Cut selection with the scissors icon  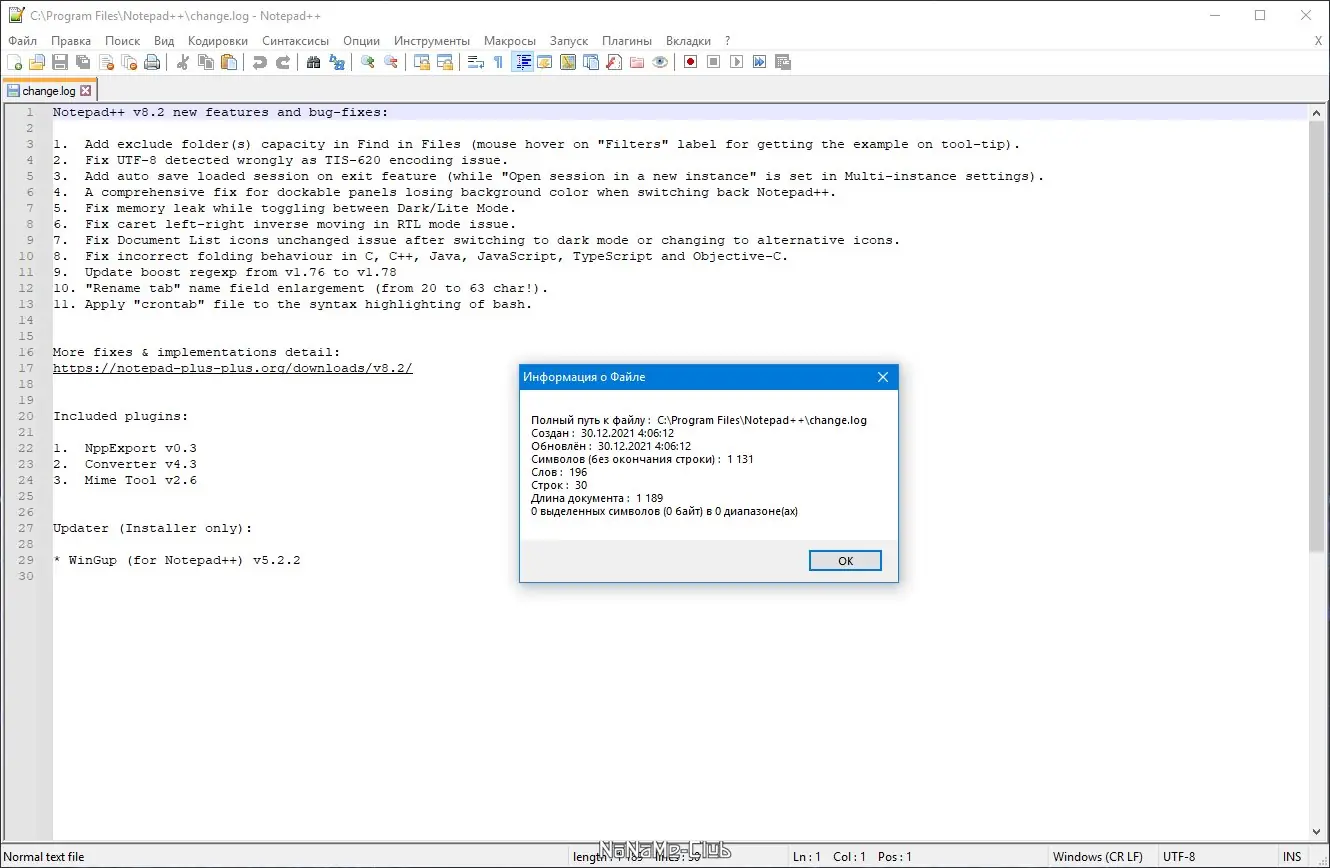point(183,62)
